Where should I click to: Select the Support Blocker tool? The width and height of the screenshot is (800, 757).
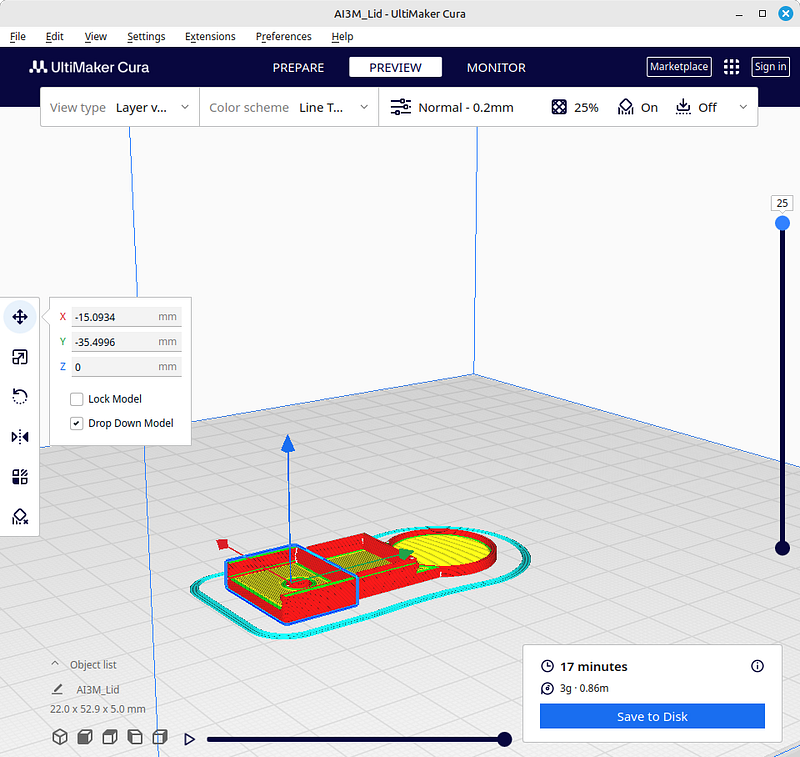click(x=20, y=517)
